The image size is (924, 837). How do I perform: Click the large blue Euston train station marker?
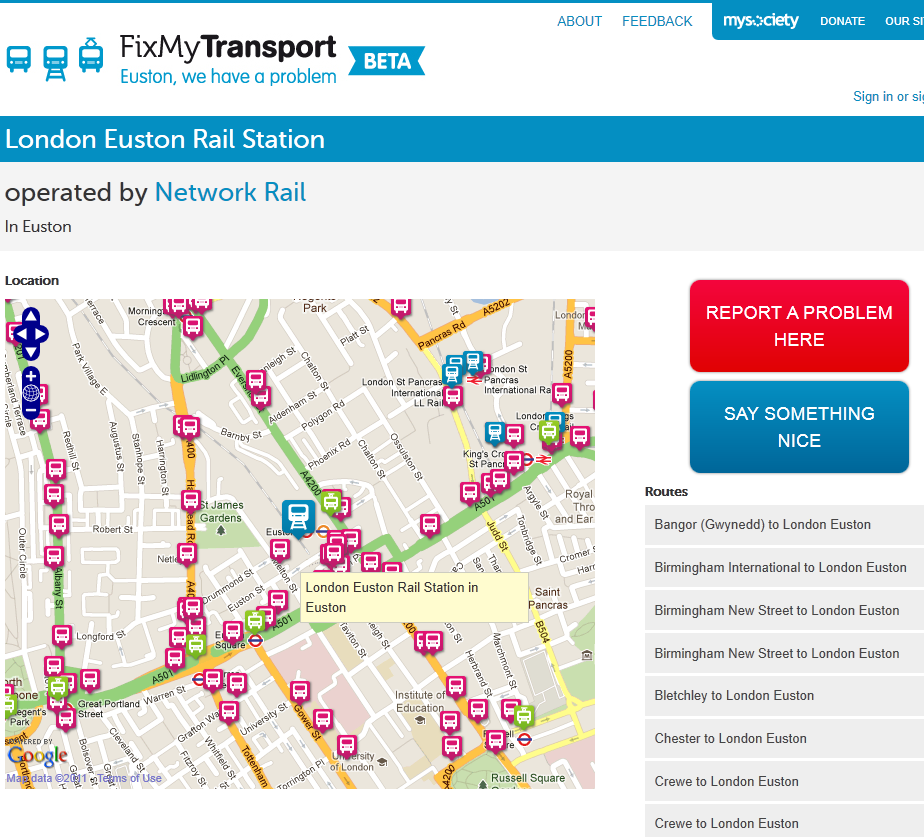coord(298,516)
